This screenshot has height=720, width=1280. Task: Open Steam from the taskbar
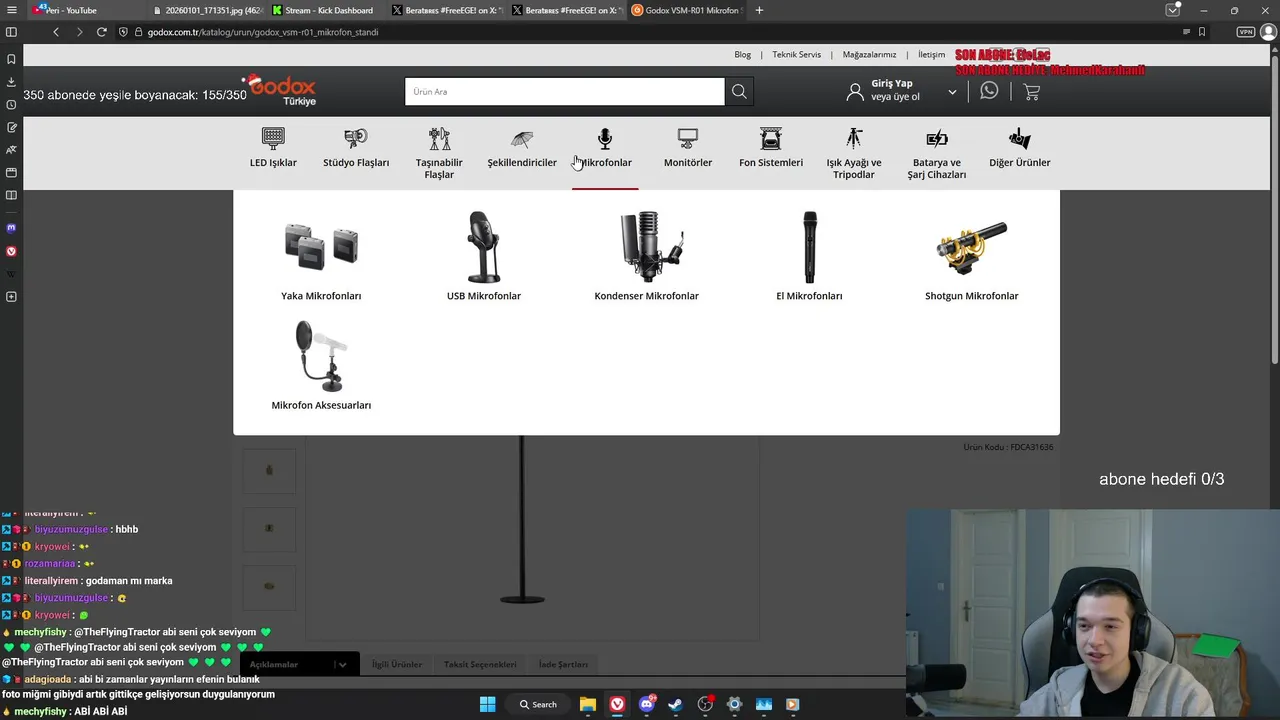676,704
